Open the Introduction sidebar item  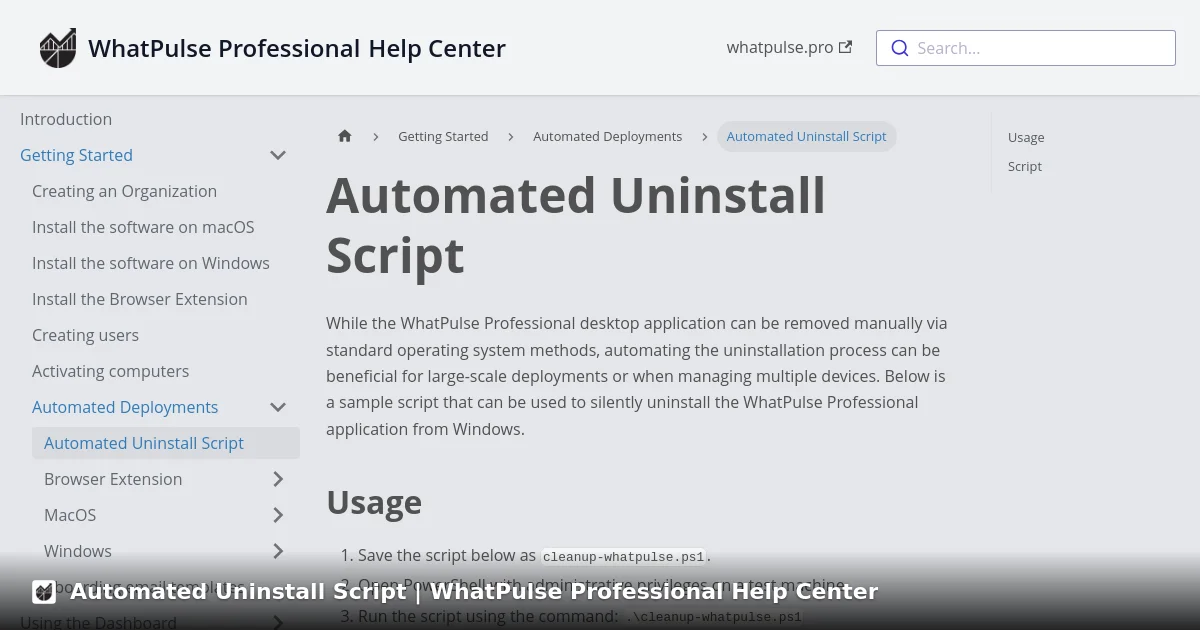coord(66,119)
